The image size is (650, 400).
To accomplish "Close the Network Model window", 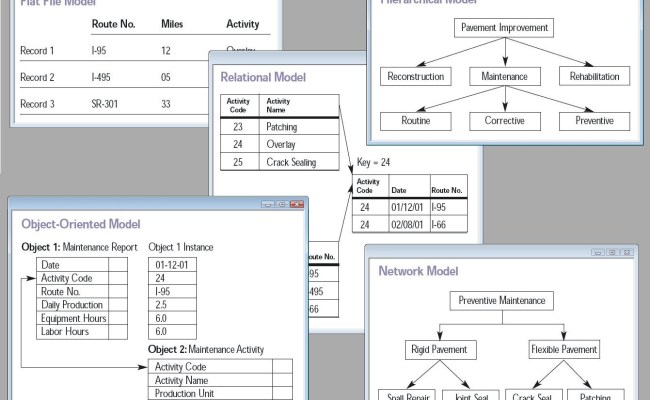I will (x=627, y=252).
